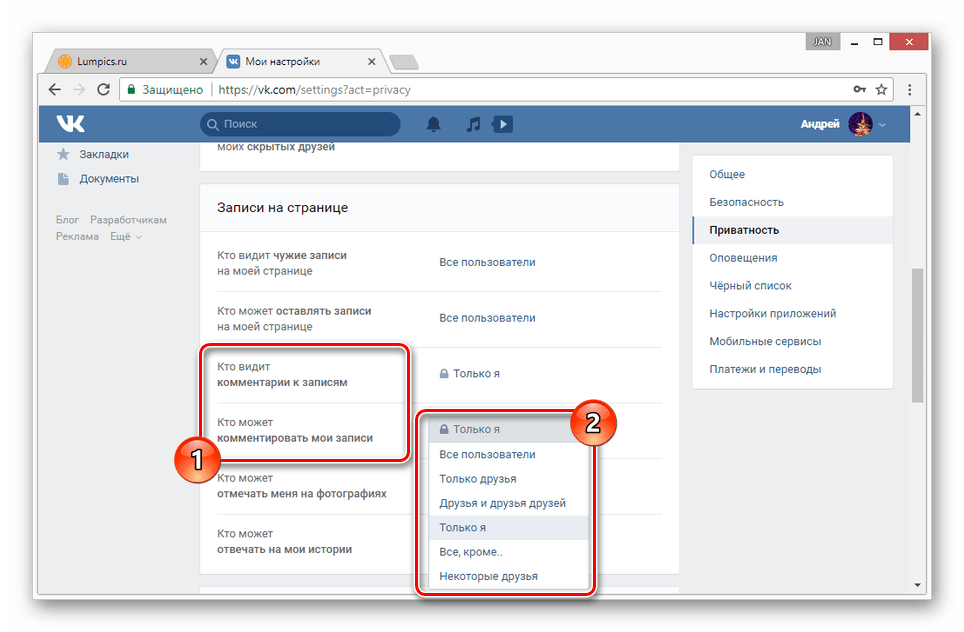The width and height of the screenshot is (964, 632).
Task: Bookmark page with the star icon
Action: (x=882, y=90)
